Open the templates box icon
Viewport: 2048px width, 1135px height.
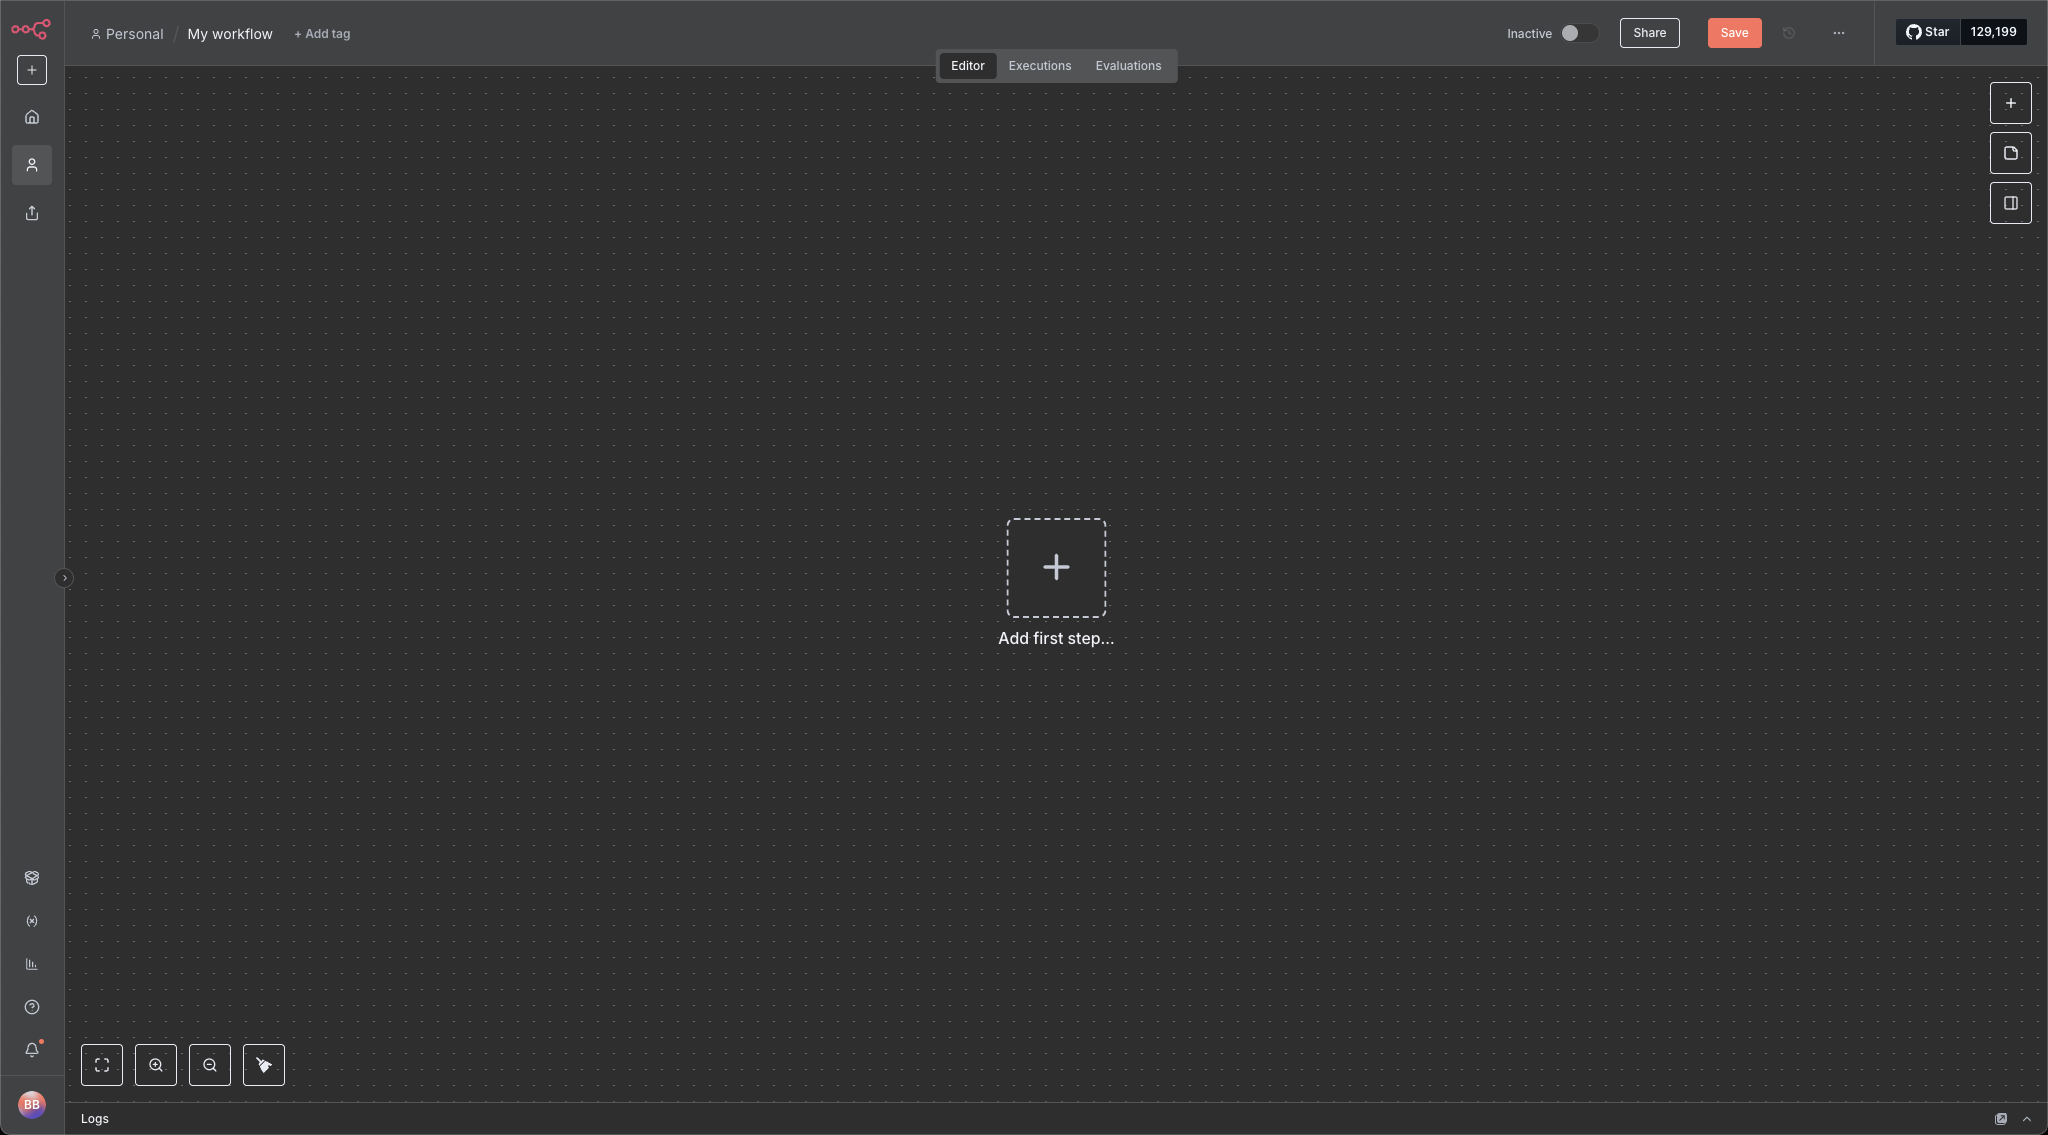32,878
